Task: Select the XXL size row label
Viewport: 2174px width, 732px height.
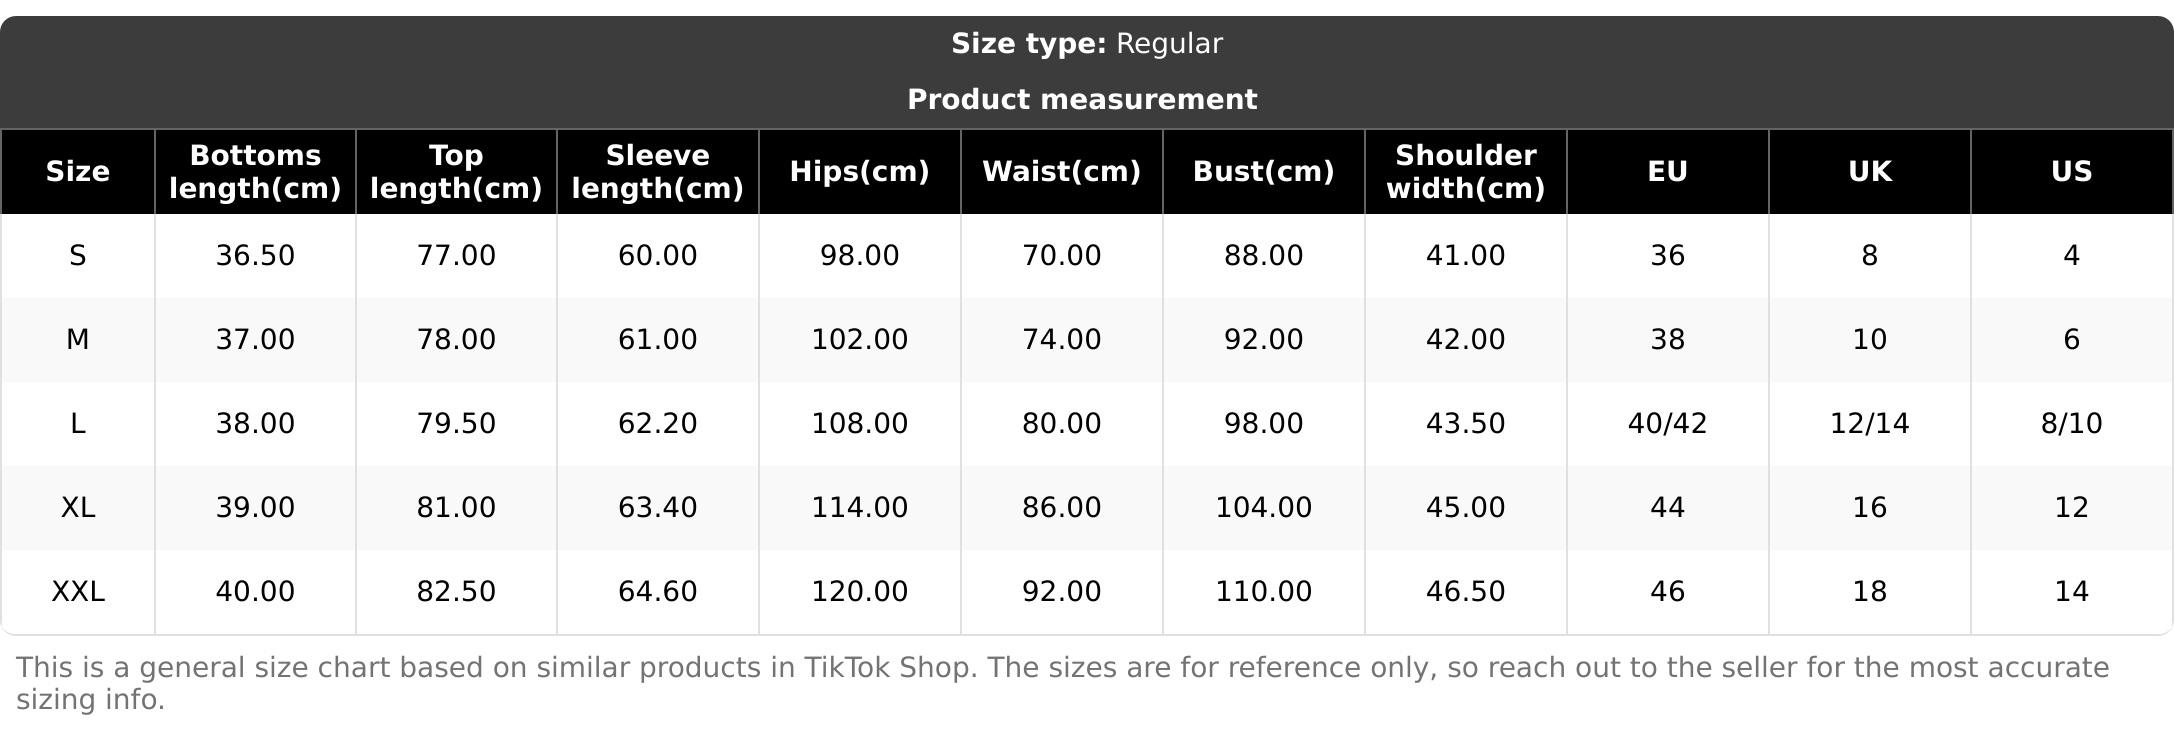Action: click(78, 592)
